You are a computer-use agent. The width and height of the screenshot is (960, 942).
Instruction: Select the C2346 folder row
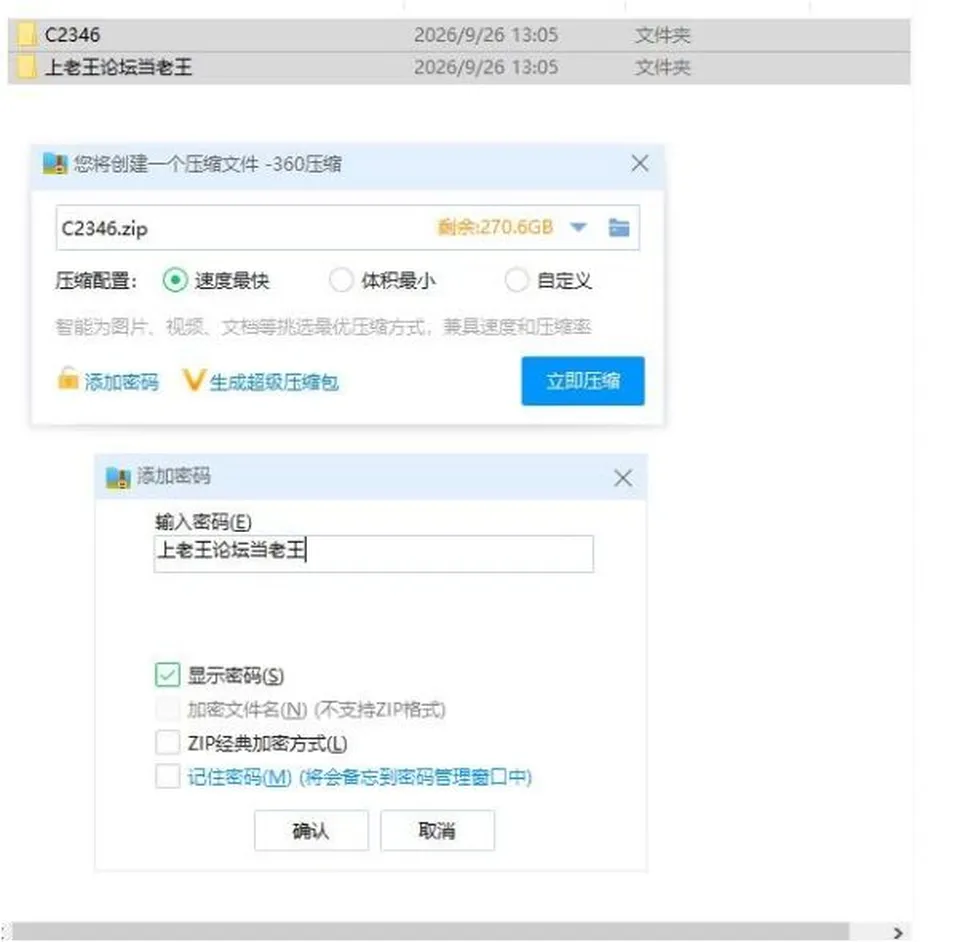459,35
